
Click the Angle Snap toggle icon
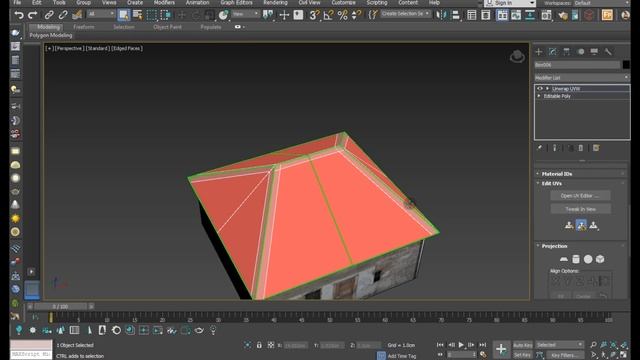(329, 15)
